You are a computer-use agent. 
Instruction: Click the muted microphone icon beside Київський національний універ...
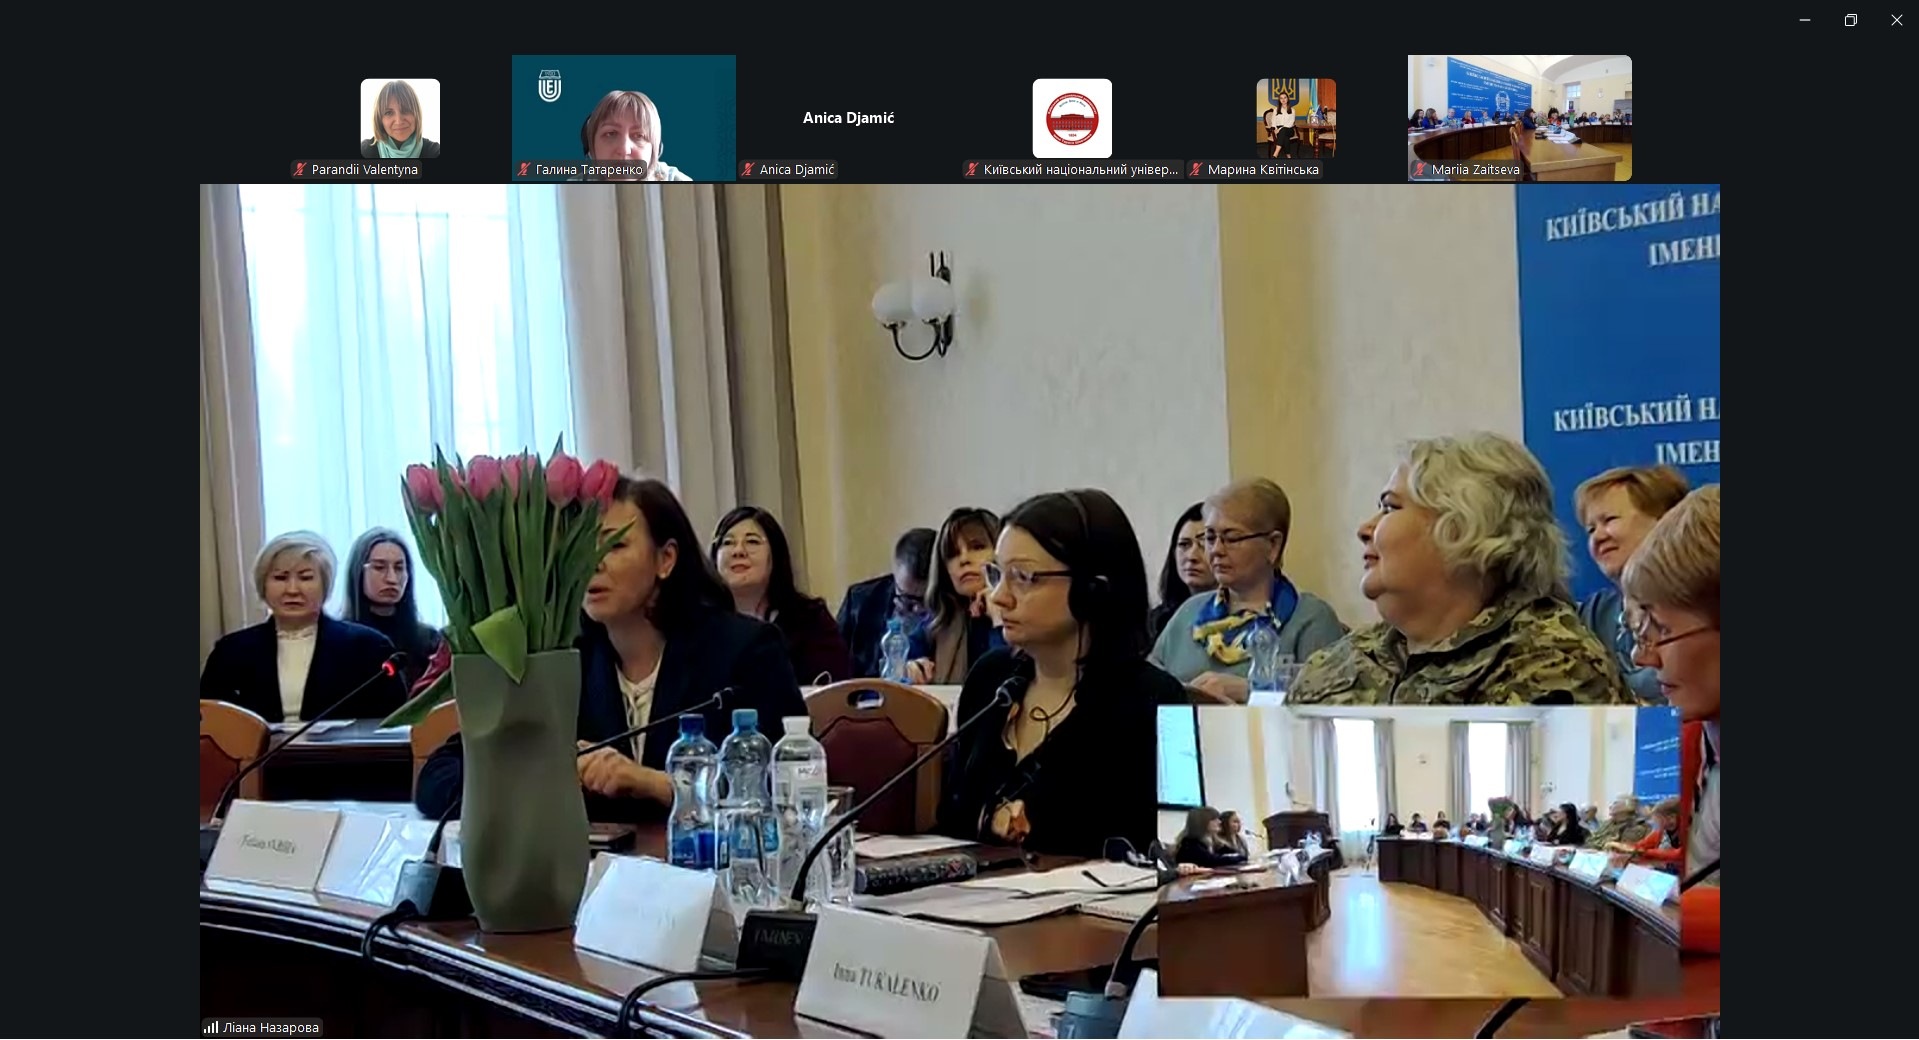971,170
